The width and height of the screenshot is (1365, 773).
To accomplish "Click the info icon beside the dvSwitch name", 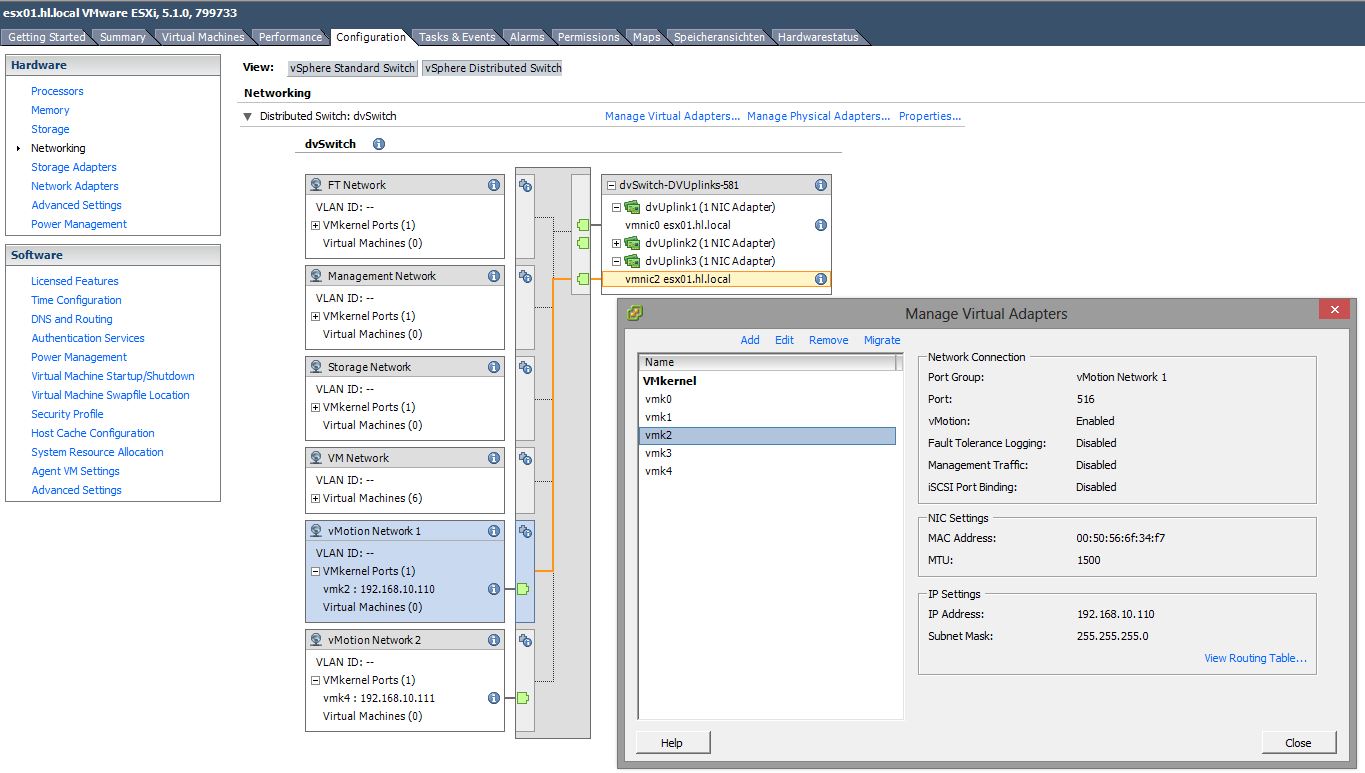I will tap(378, 143).
